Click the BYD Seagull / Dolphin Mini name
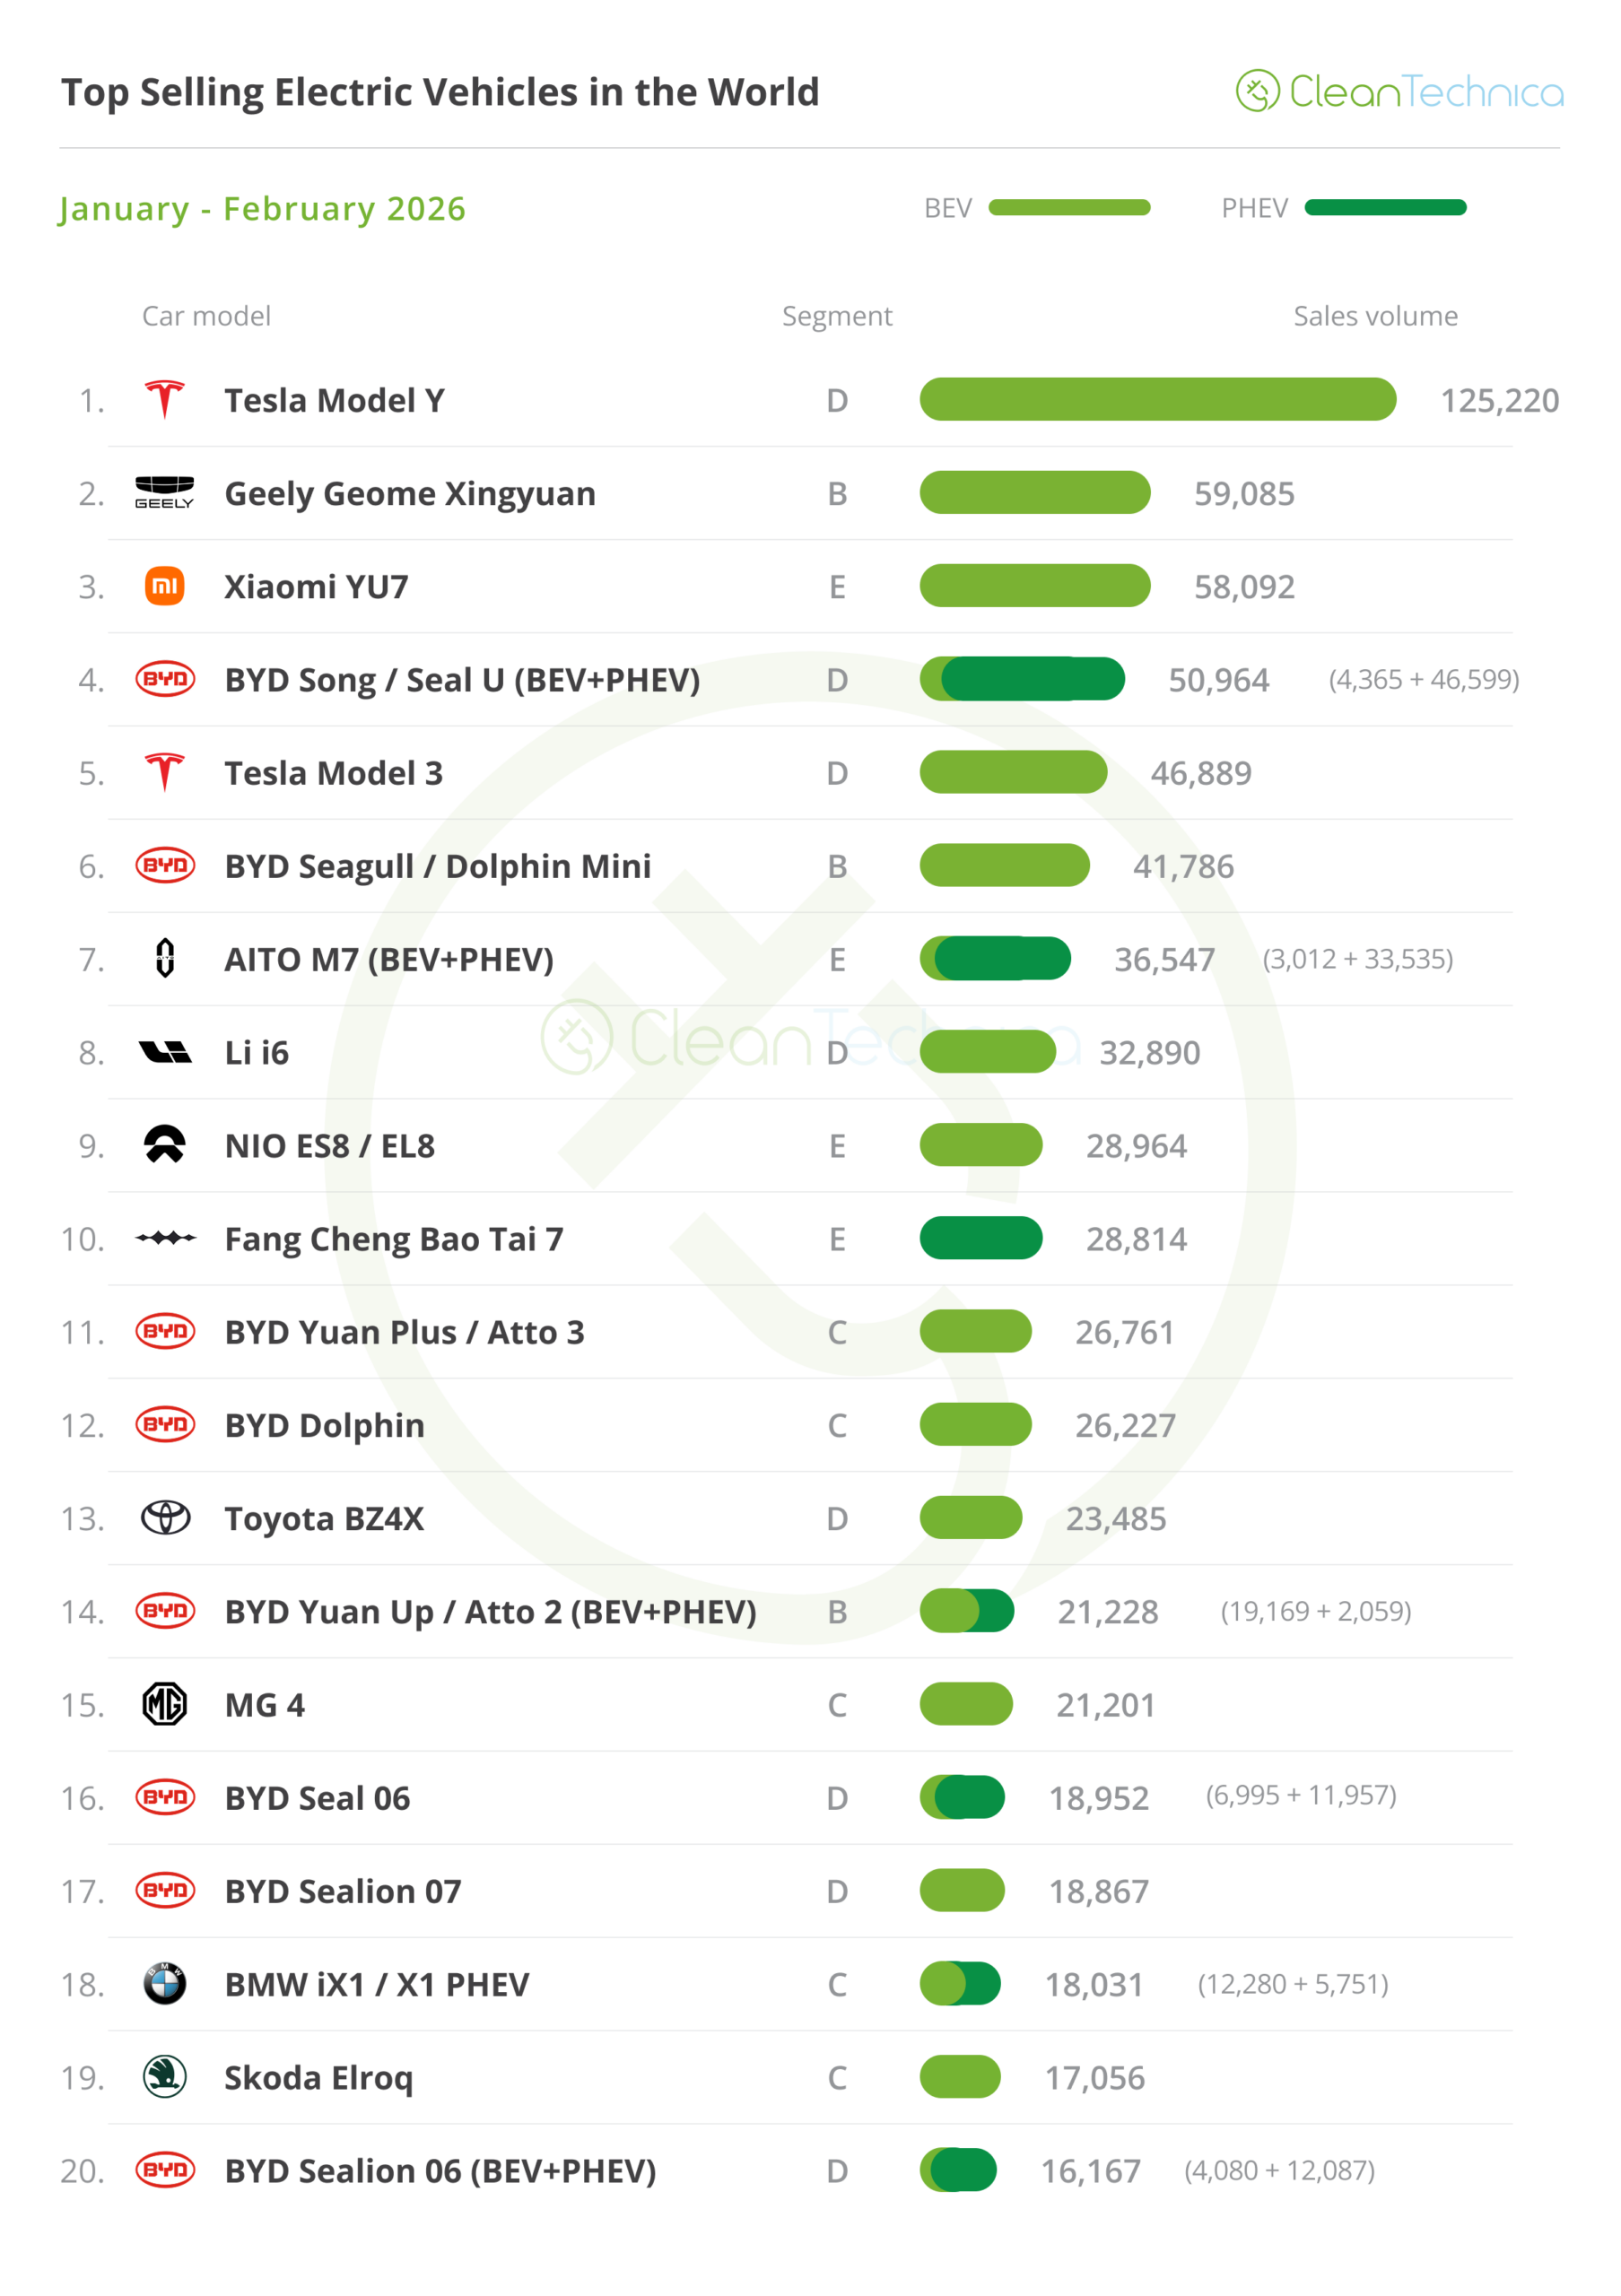 (x=438, y=866)
